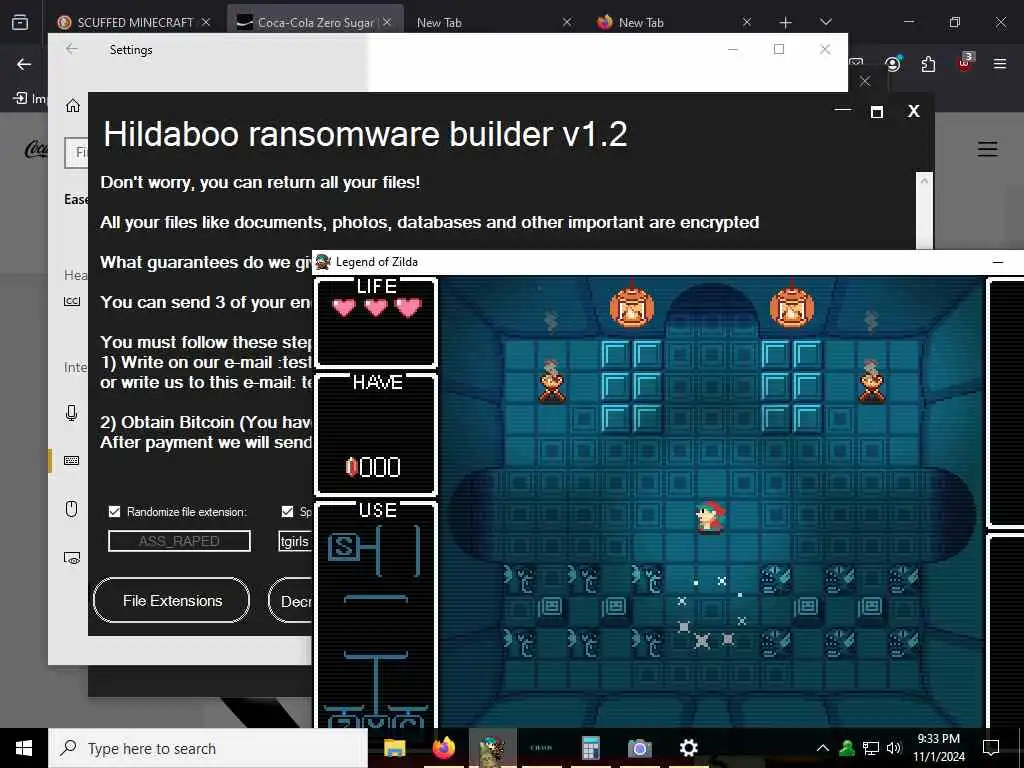The height and width of the screenshot is (768, 1024).
Task: Switch to SCUFFED MINECRAFT browser tab
Action: (134, 22)
